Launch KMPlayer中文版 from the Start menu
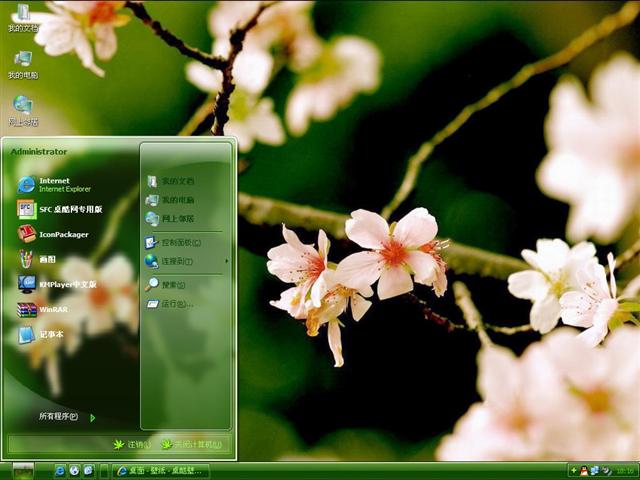640x480 pixels. click(x=57, y=284)
